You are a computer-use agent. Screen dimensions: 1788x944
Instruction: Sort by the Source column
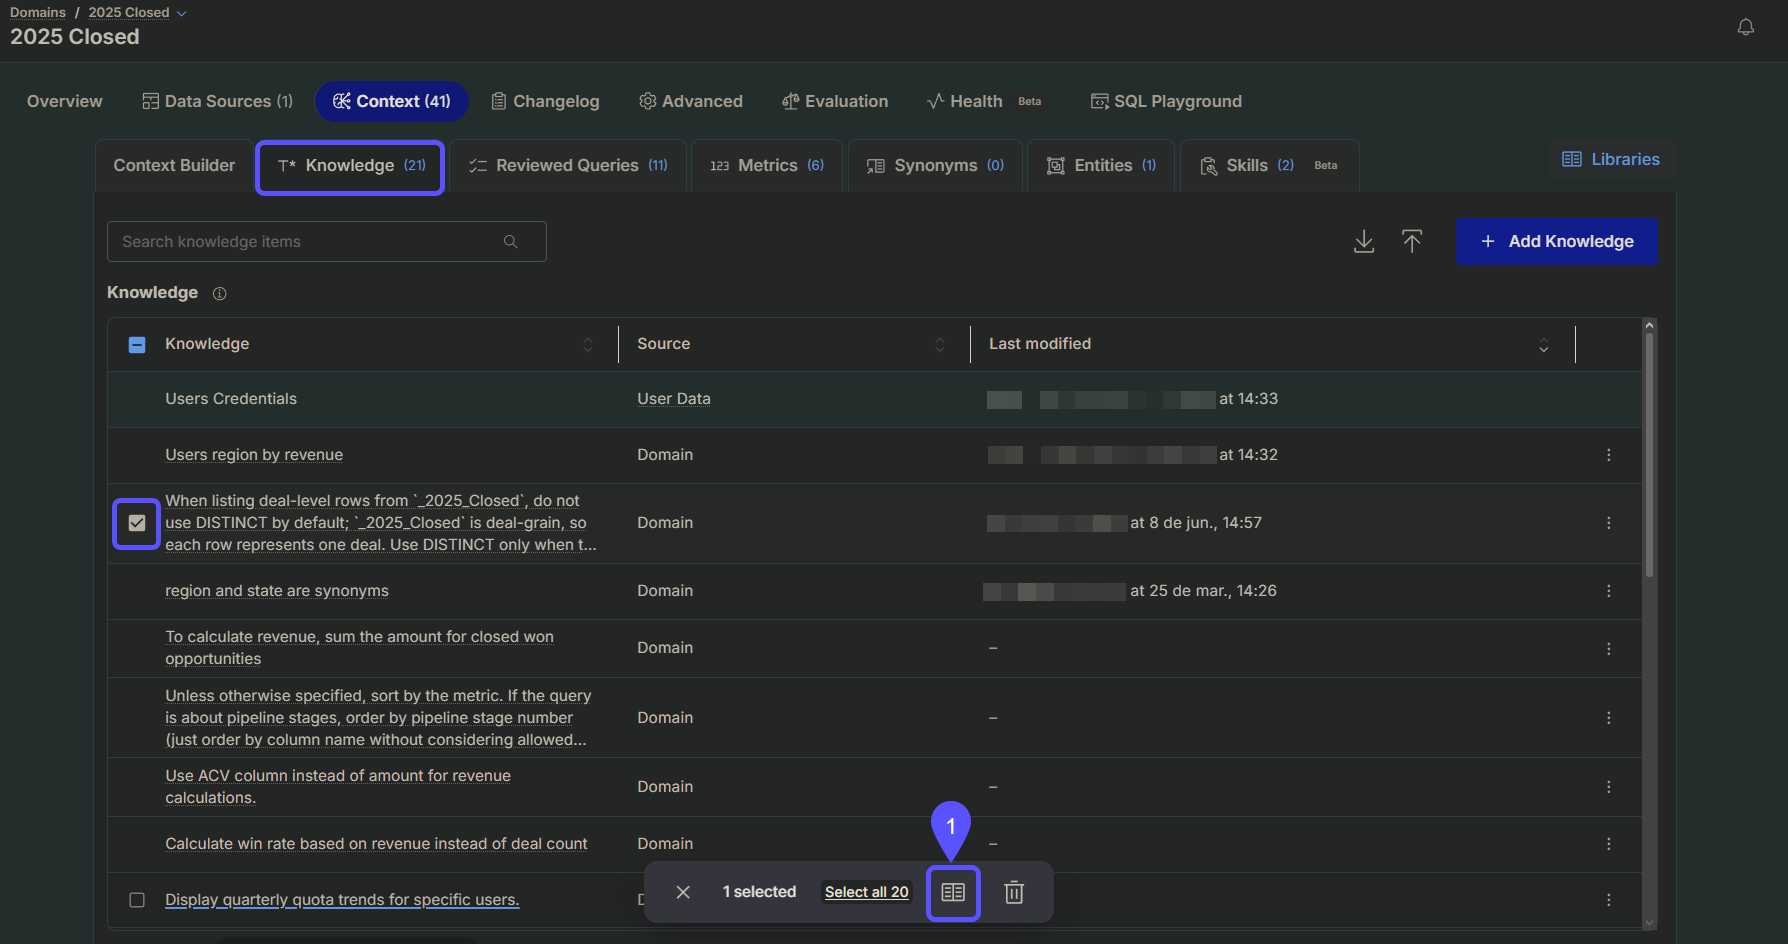click(940, 345)
